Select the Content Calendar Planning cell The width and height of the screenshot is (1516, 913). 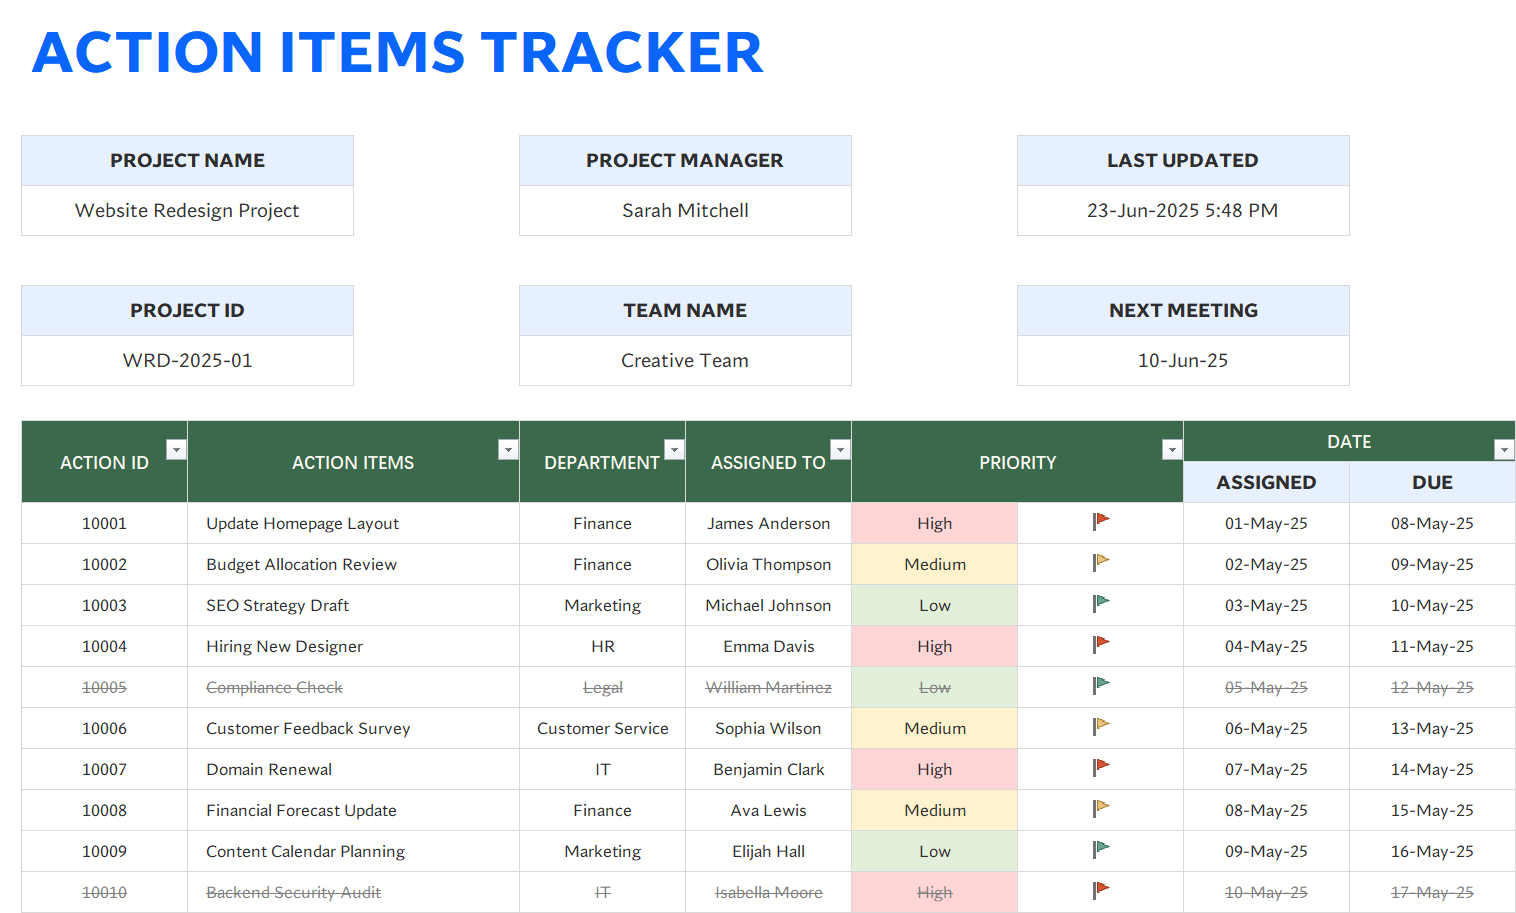click(353, 851)
